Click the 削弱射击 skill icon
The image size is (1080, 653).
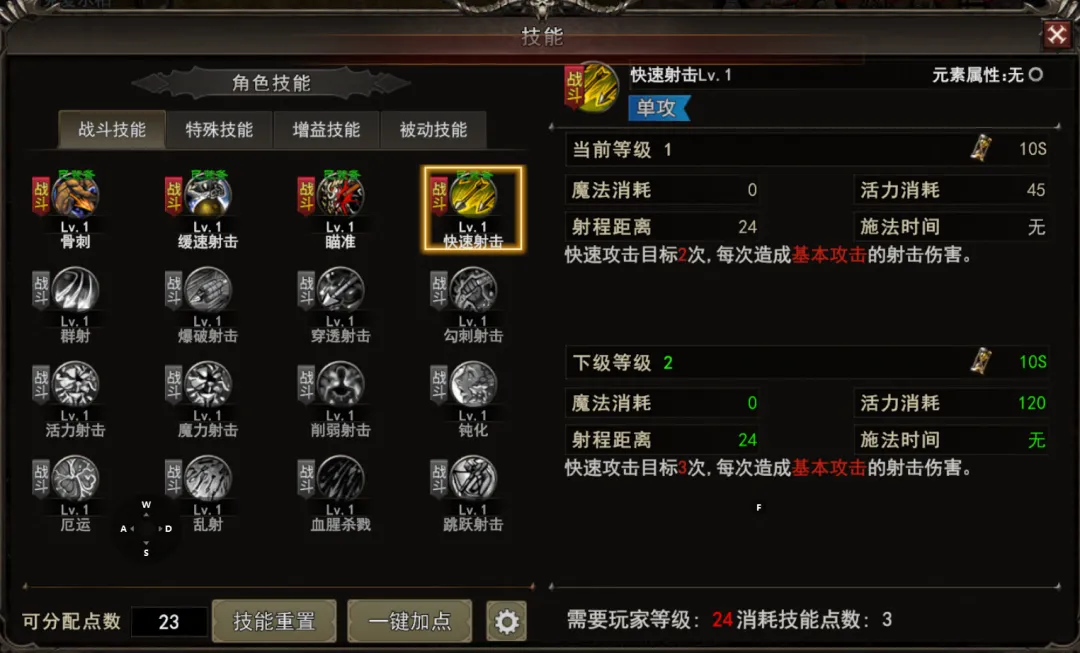click(x=340, y=384)
